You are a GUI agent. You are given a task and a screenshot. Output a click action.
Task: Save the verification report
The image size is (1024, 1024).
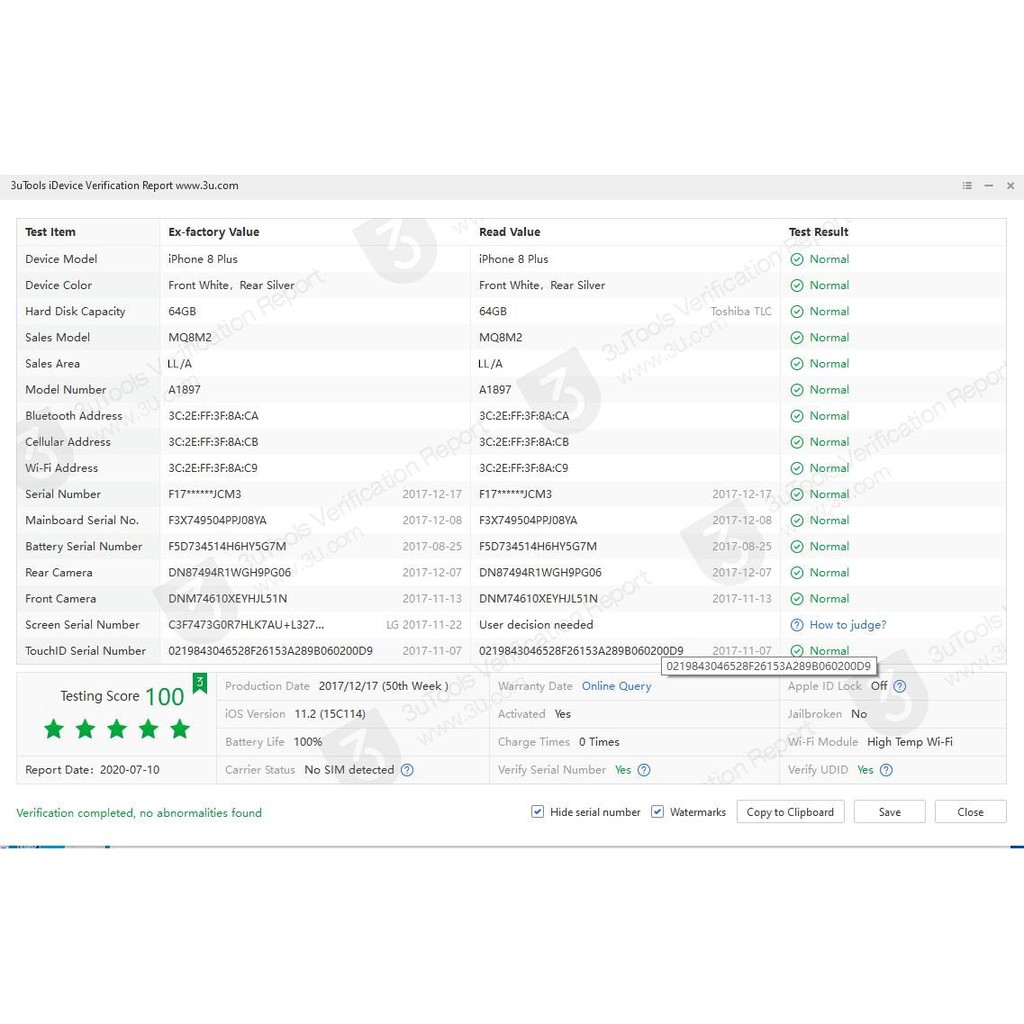[x=889, y=812]
